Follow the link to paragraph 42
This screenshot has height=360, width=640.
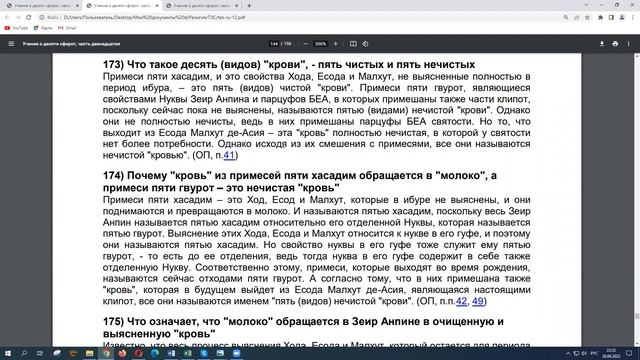click(461, 301)
